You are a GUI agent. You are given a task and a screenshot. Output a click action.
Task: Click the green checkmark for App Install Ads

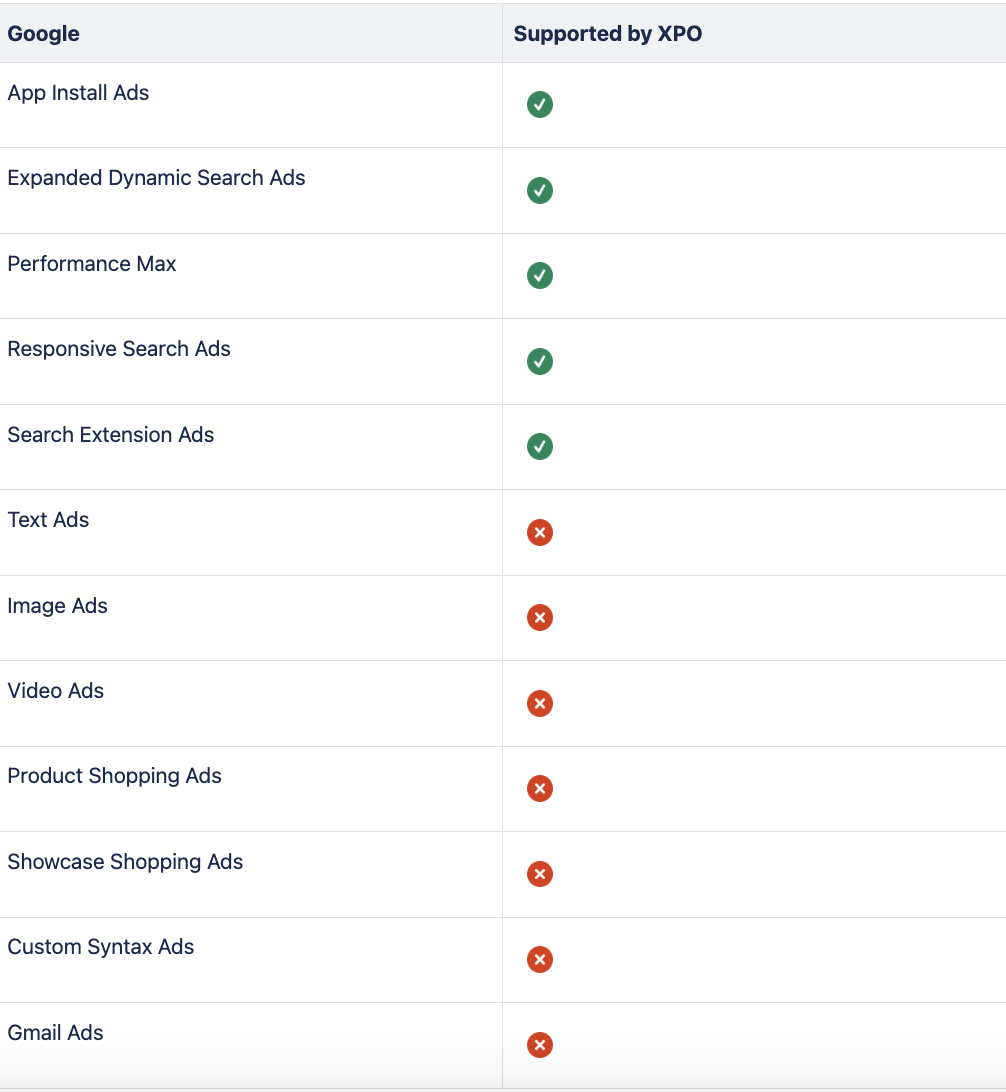(540, 105)
